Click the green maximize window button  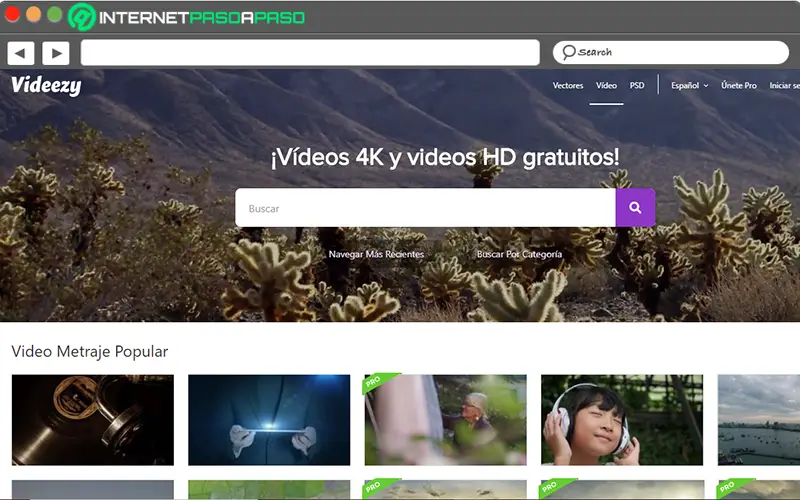coord(55,14)
